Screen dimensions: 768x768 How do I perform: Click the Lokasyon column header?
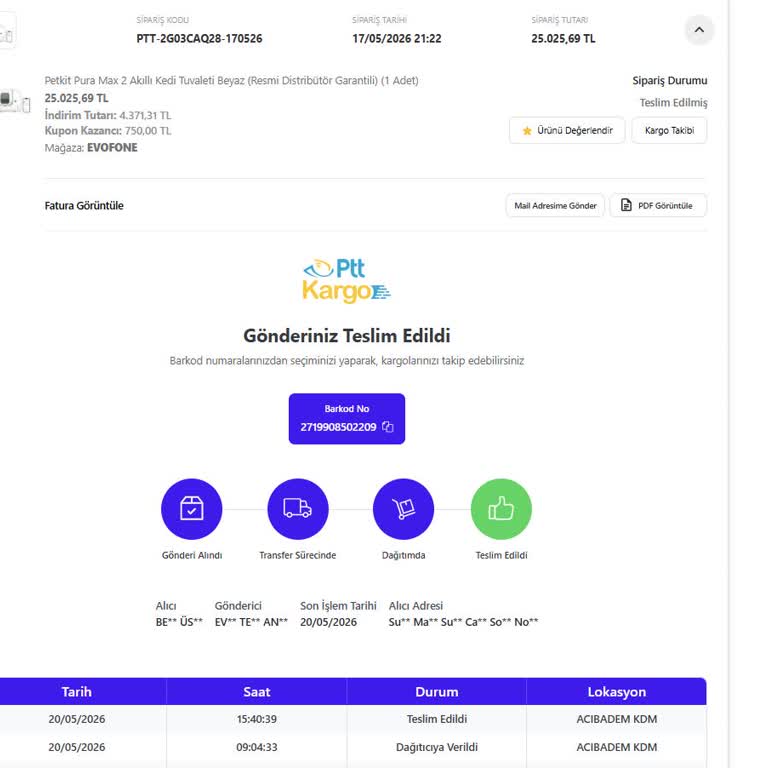tap(617, 692)
